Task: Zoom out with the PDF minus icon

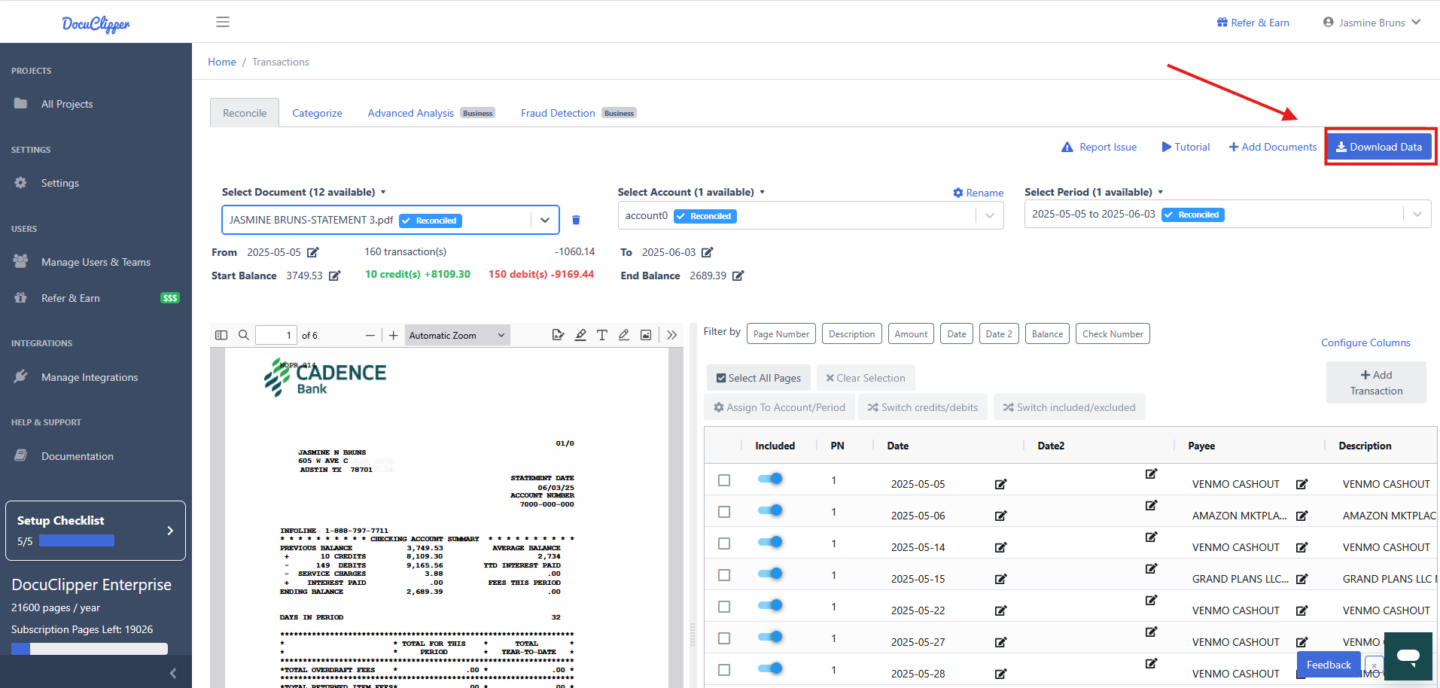Action: [x=371, y=335]
